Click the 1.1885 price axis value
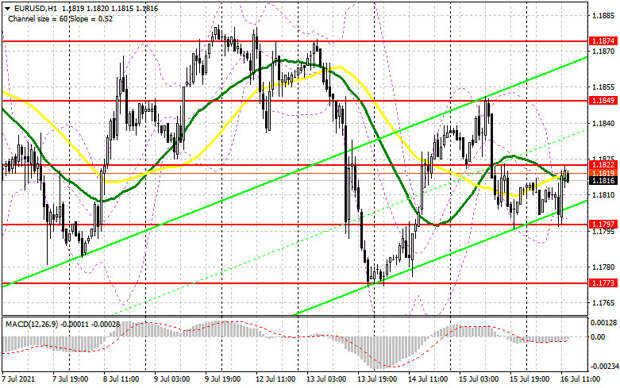Image resolution: width=620 pixels, height=388 pixels. [x=603, y=16]
